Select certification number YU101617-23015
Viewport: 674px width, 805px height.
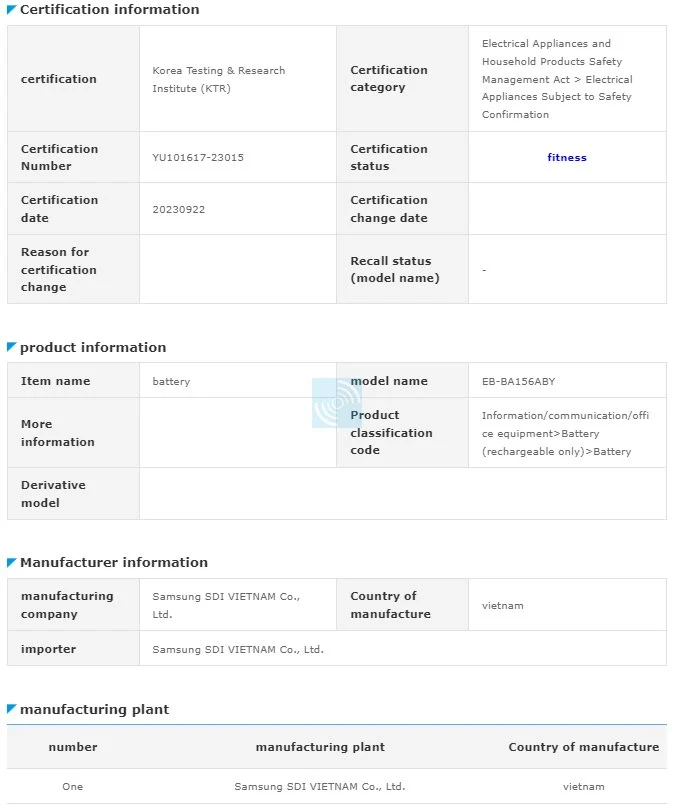click(x=198, y=158)
